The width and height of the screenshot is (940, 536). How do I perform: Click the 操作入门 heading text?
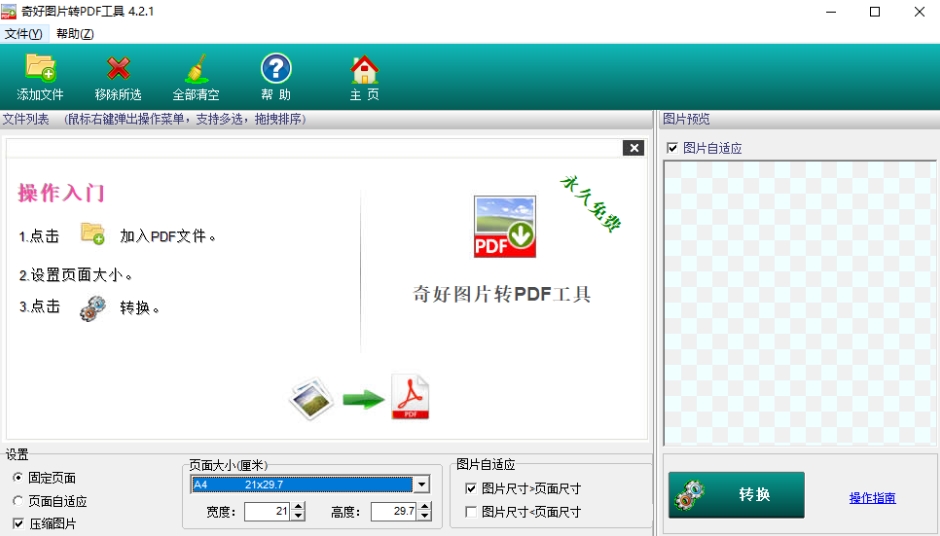click(x=61, y=193)
